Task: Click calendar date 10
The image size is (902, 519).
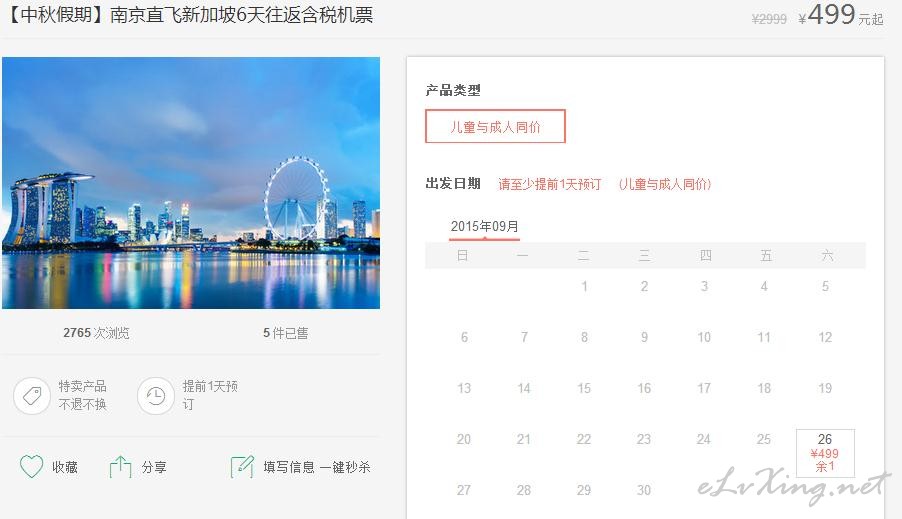Action: [x=704, y=337]
